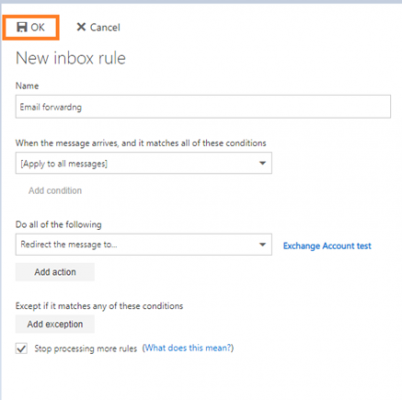Open the Exchange Account test recipient link
402x400 pixels.
click(x=327, y=246)
